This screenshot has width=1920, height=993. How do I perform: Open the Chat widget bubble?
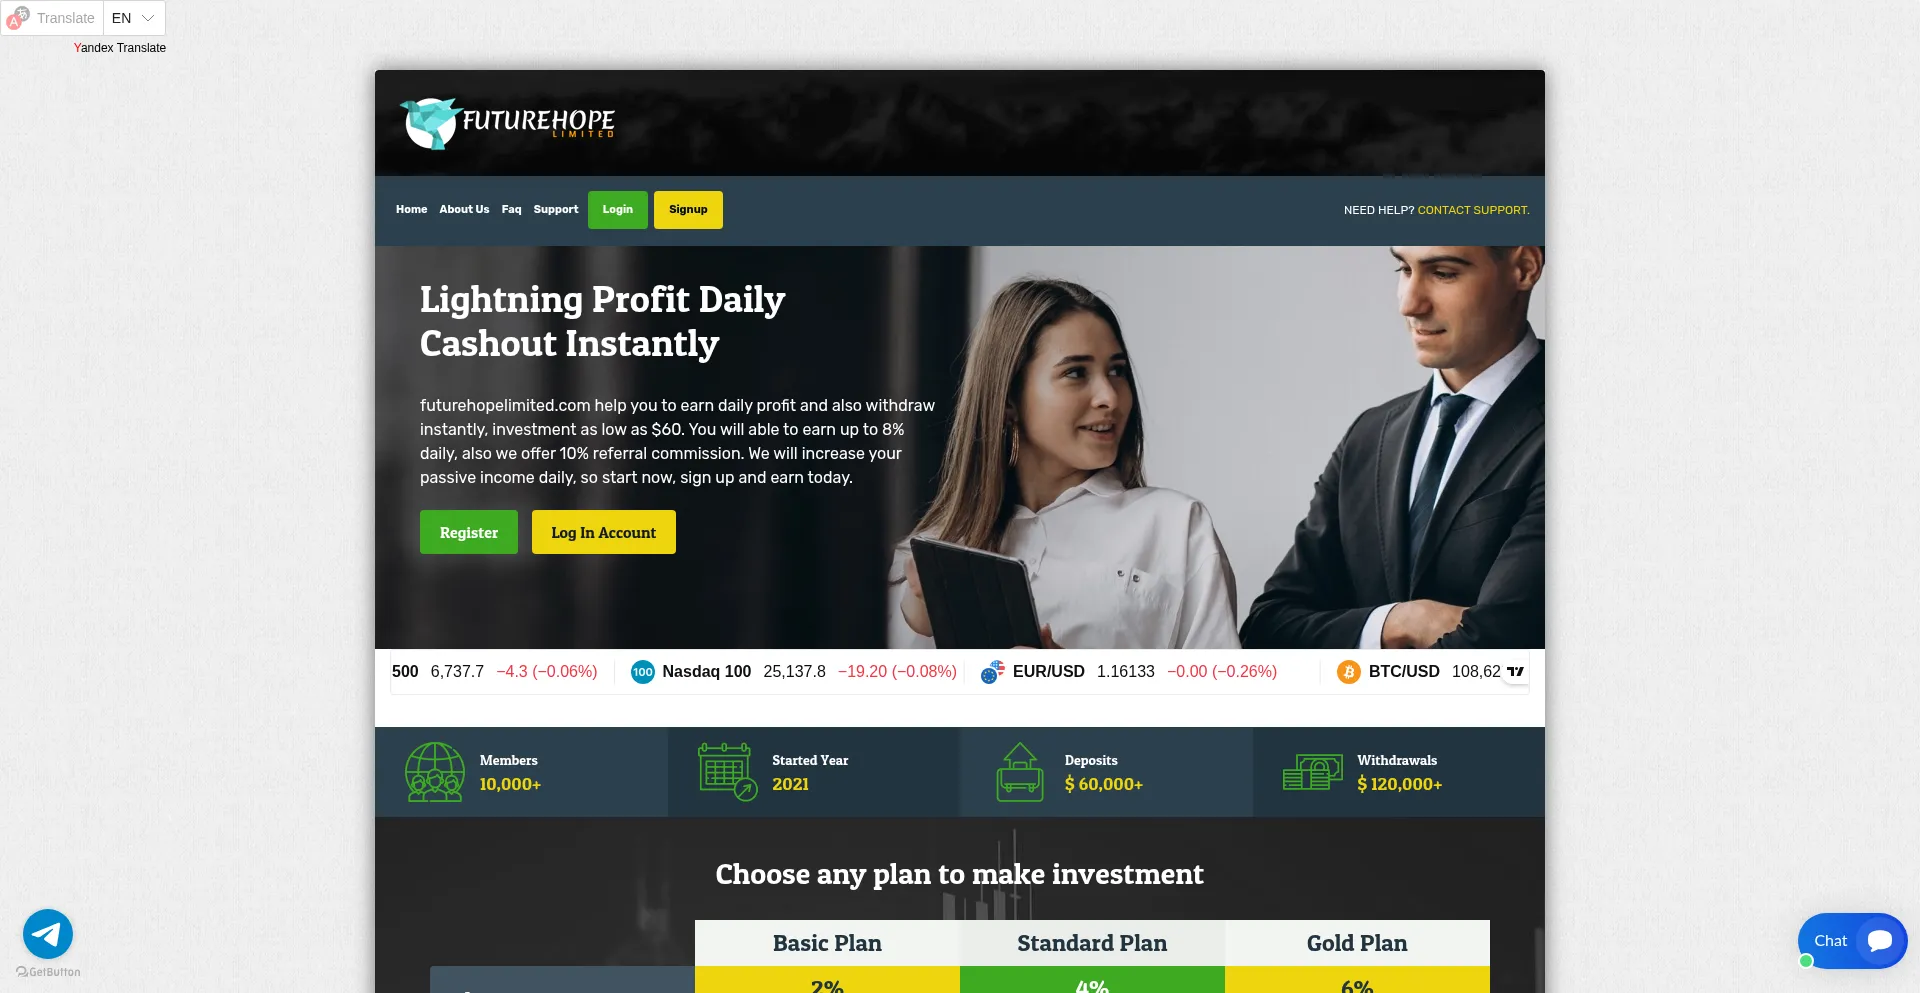pyautogui.click(x=1852, y=941)
